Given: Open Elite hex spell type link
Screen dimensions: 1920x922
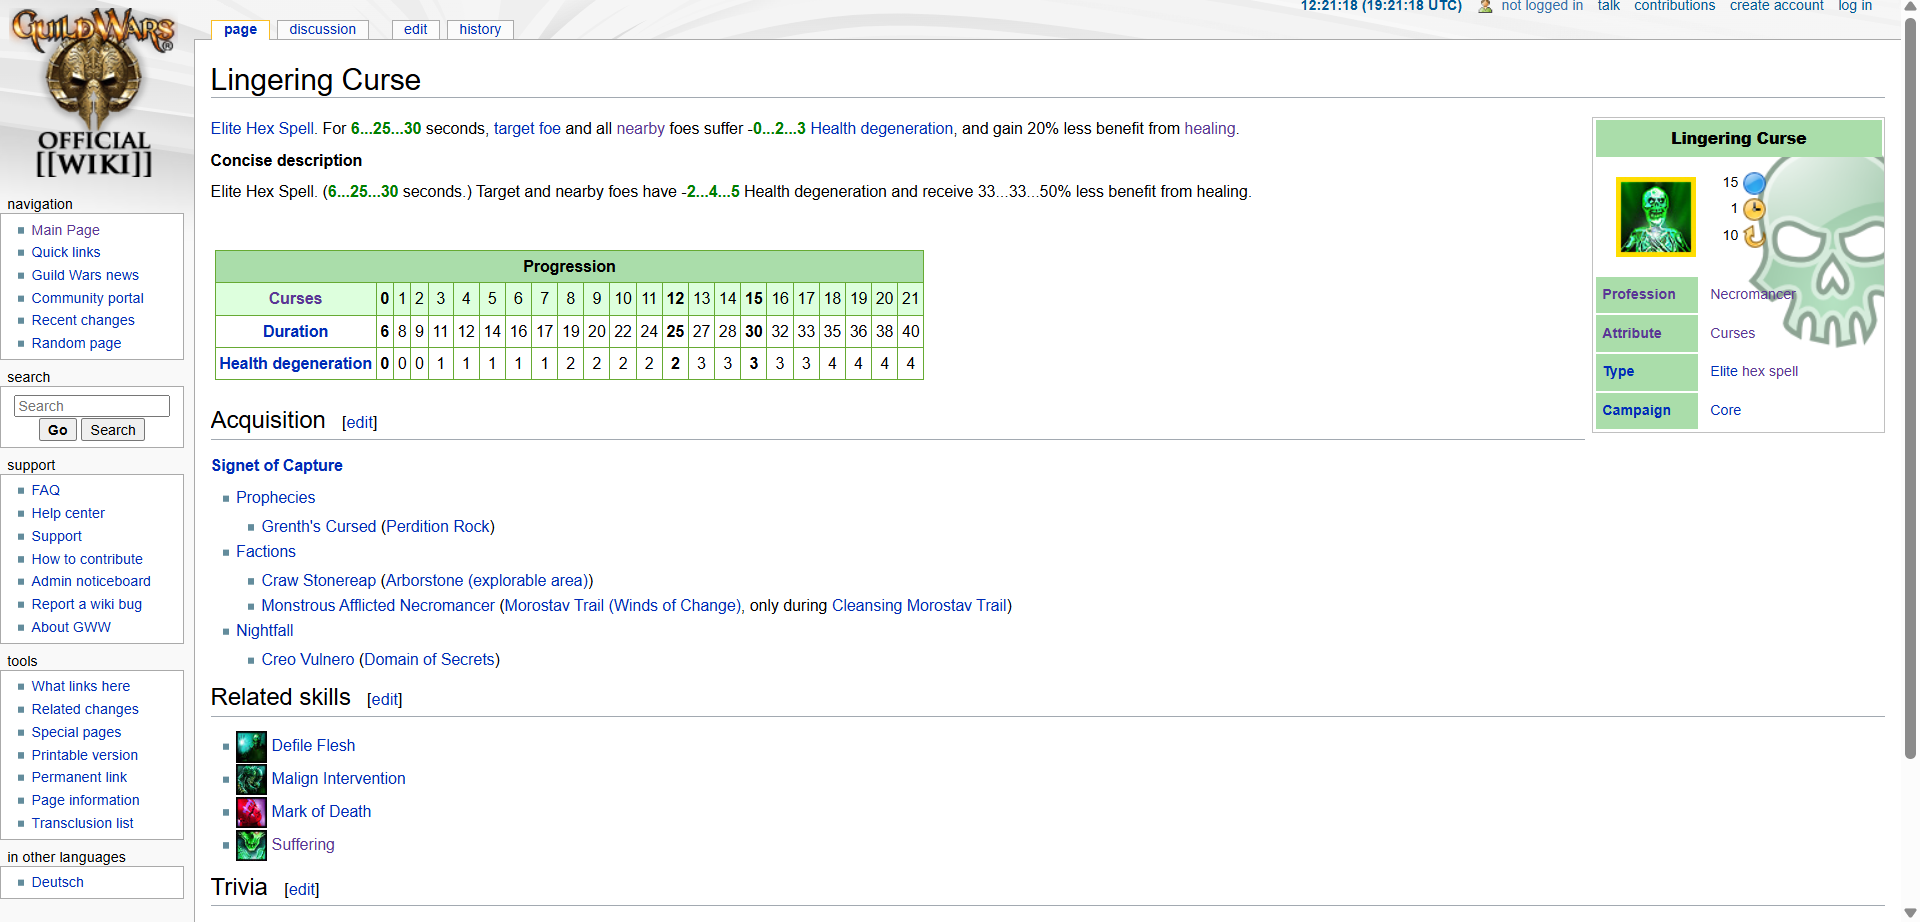Looking at the screenshot, I should click(1753, 372).
